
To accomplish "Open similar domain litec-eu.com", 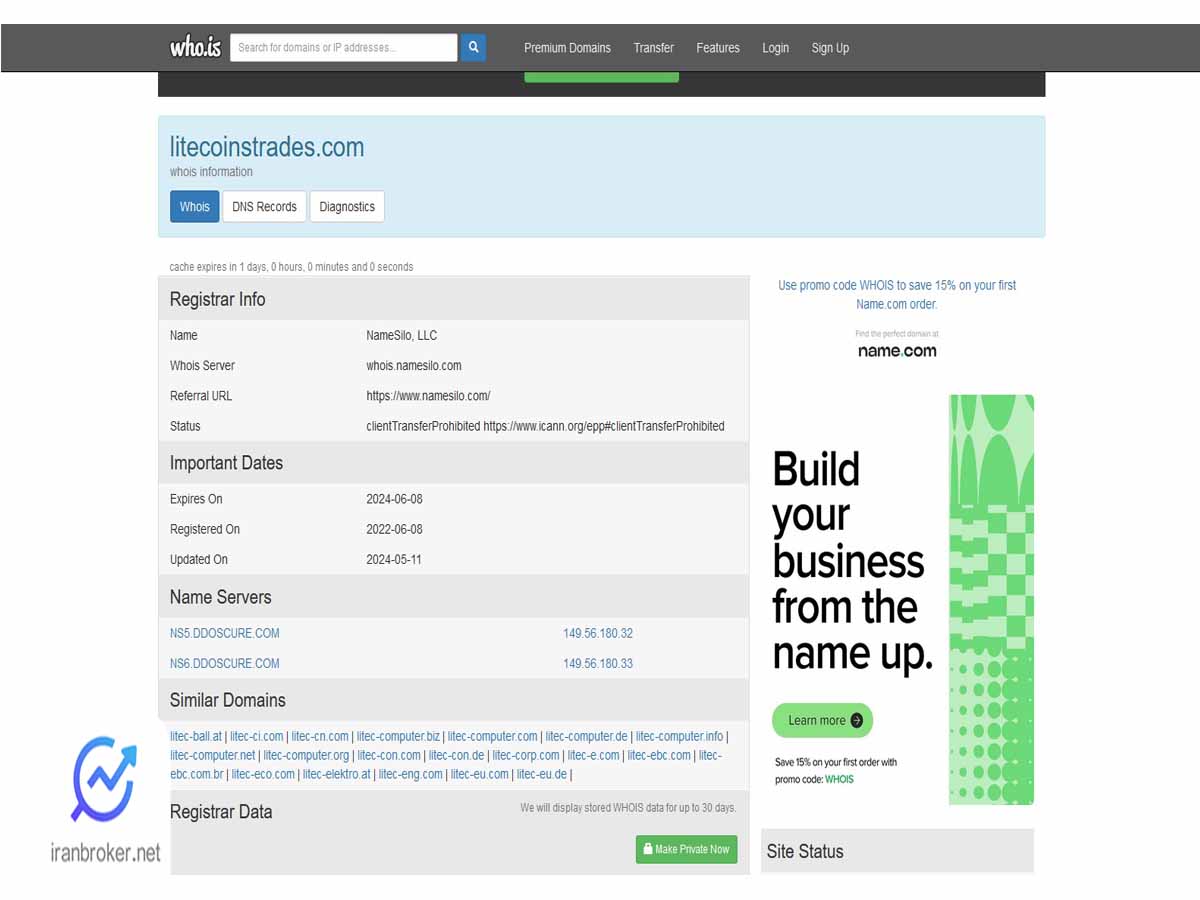I will click(480, 774).
